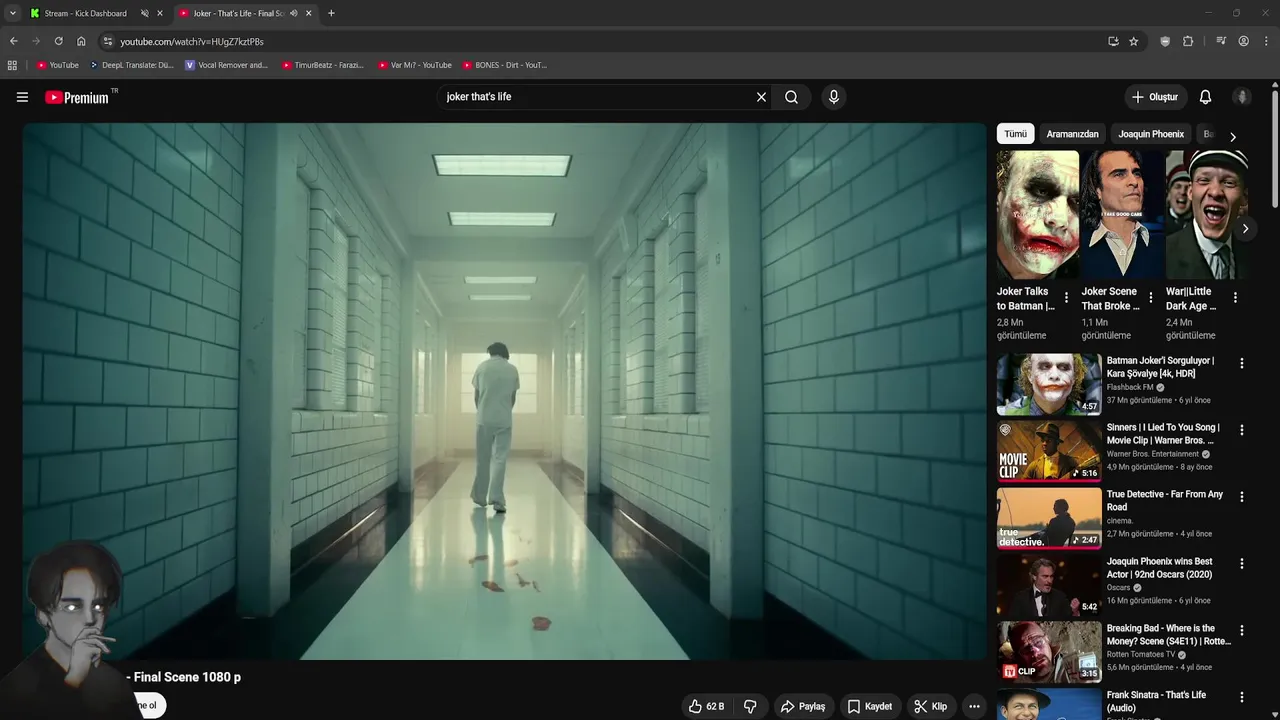Open options for True Detective video
Image resolution: width=1280 pixels, height=720 pixels.
click(x=1242, y=497)
